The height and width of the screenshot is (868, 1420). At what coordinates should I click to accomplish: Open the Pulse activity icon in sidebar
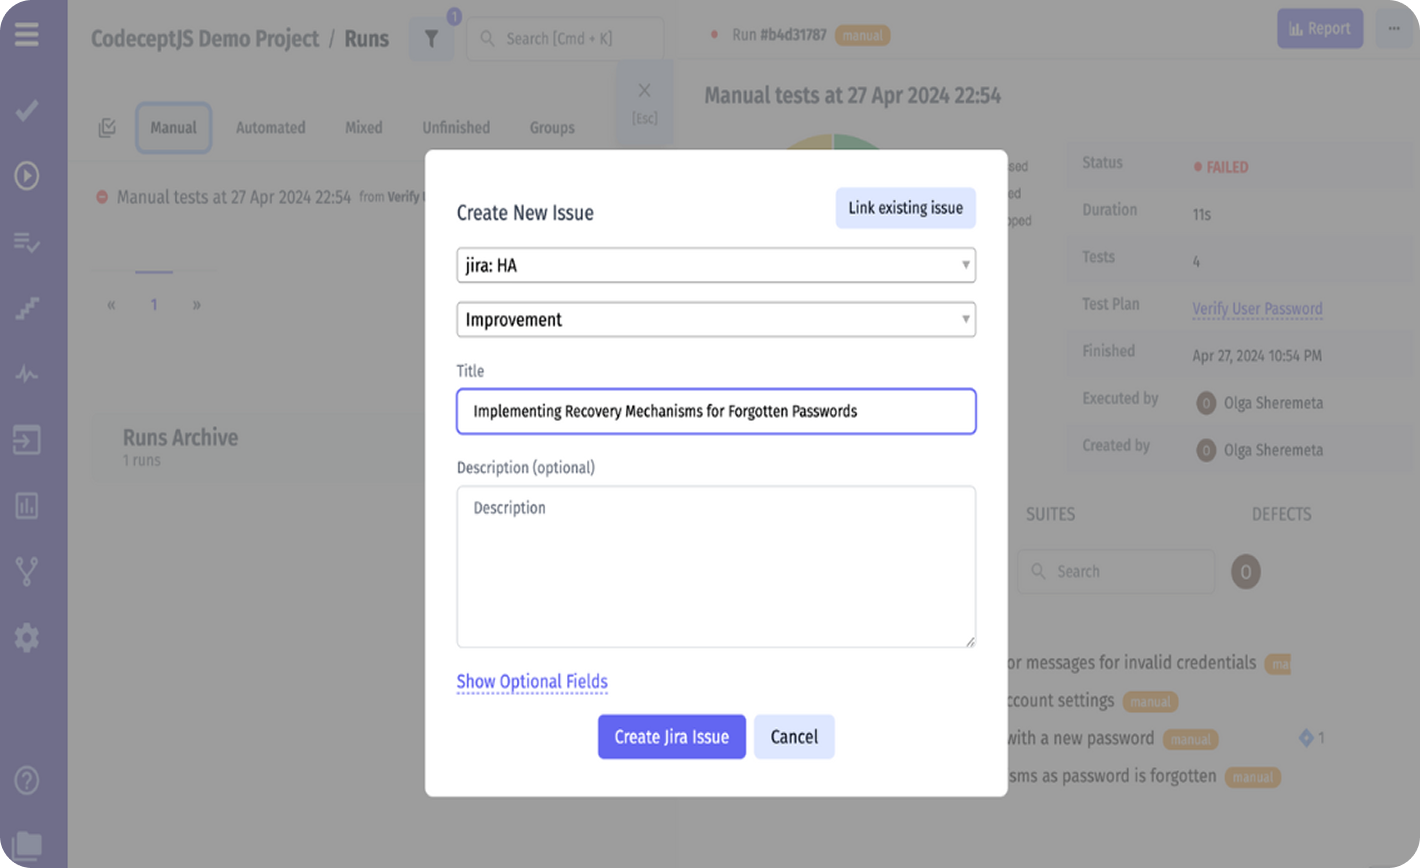(x=27, y=374)
